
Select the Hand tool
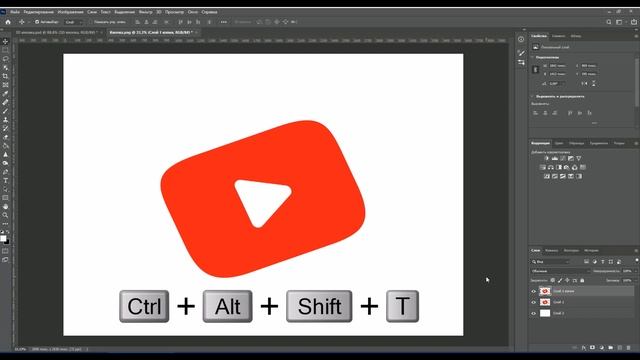pyautogui.click(x=5, y=207)
